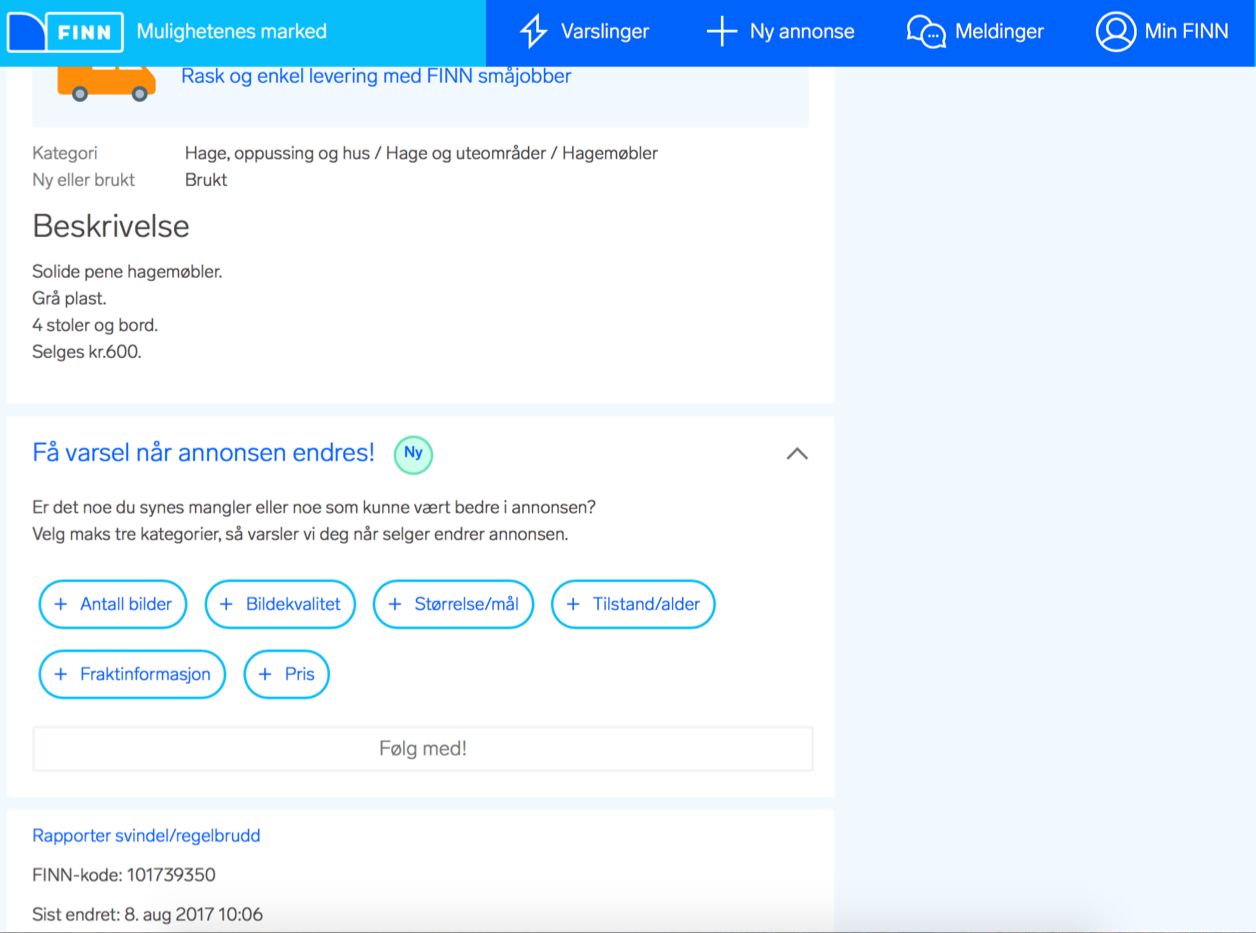Image resolution: width=1256 pixels, height=933 pixels.
Task: Enable the Pris category chip
Action: [x=287, y=674]
